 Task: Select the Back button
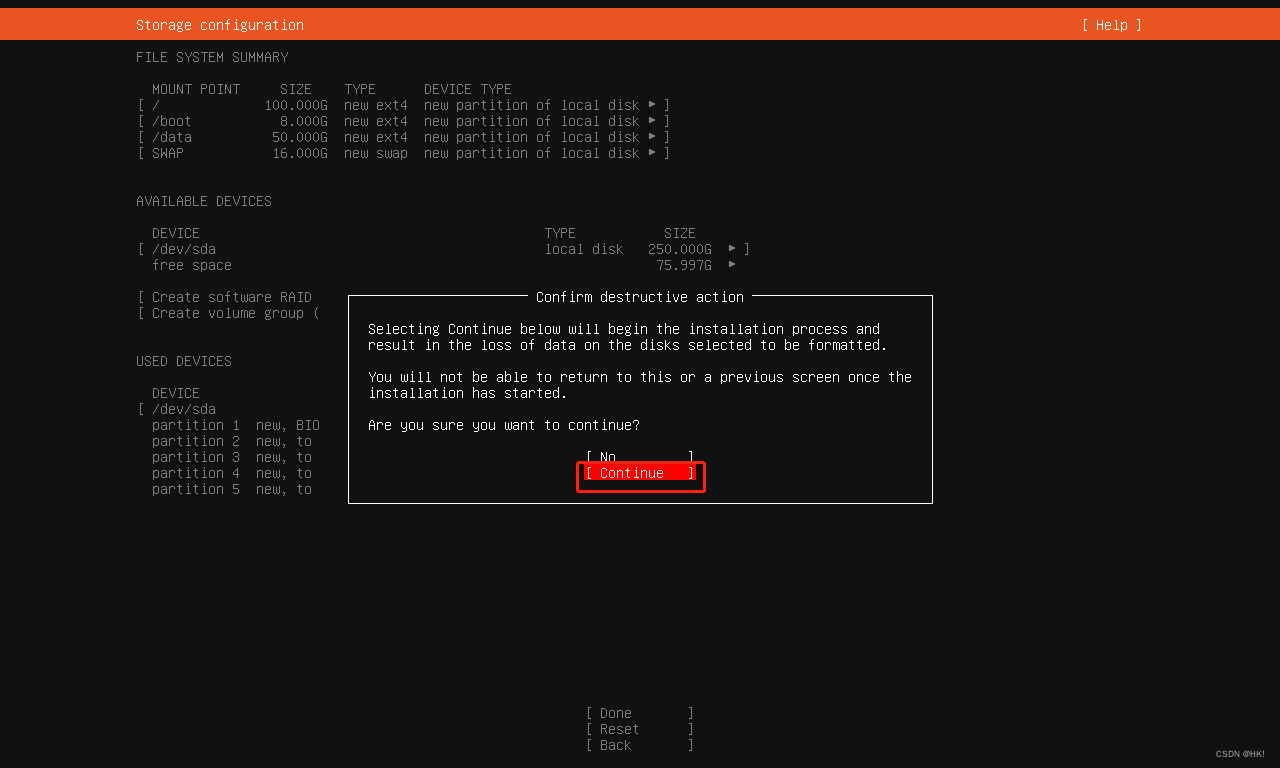tap(640, 745)
